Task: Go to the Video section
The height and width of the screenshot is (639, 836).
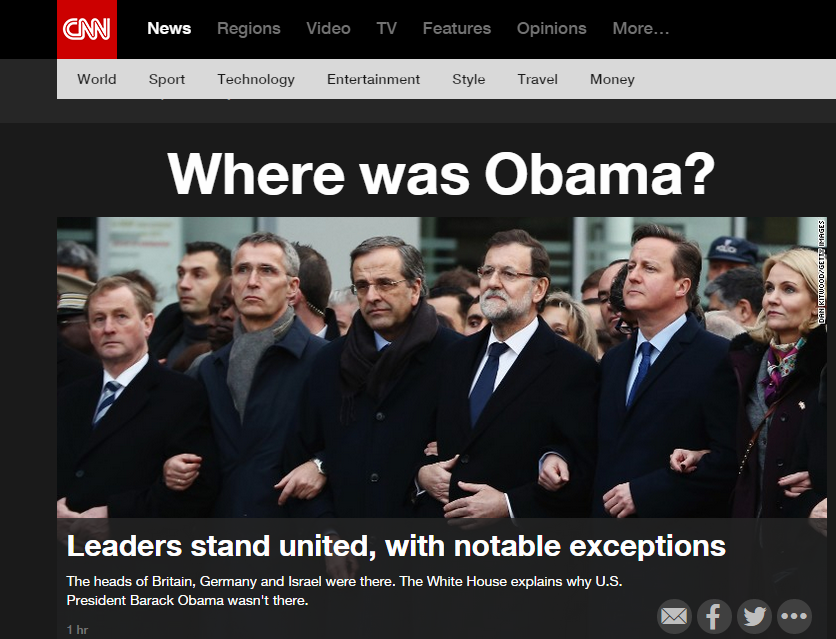Action: pyautogui.click(x=328, y=28)
